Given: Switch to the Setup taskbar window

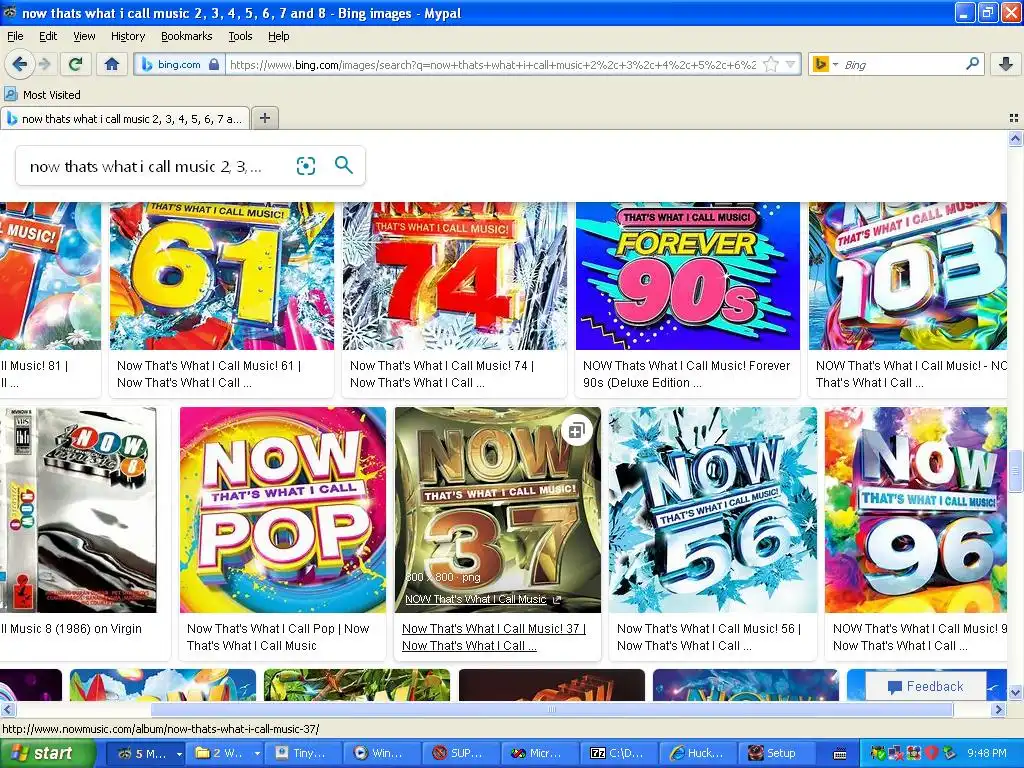Looking at the screenshot, I should click(x=776, y=754).
